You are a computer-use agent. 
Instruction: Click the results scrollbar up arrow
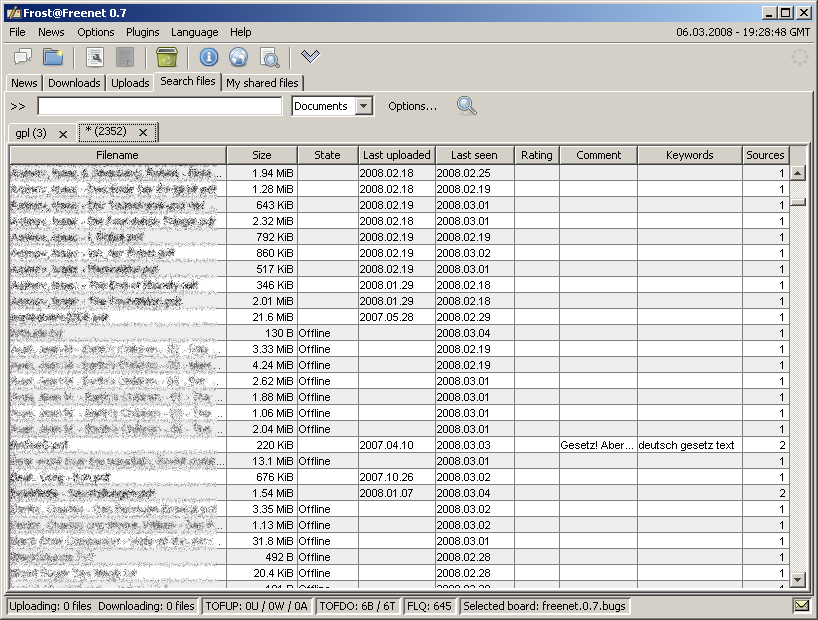pyautogui.click(x=798, y=173)
